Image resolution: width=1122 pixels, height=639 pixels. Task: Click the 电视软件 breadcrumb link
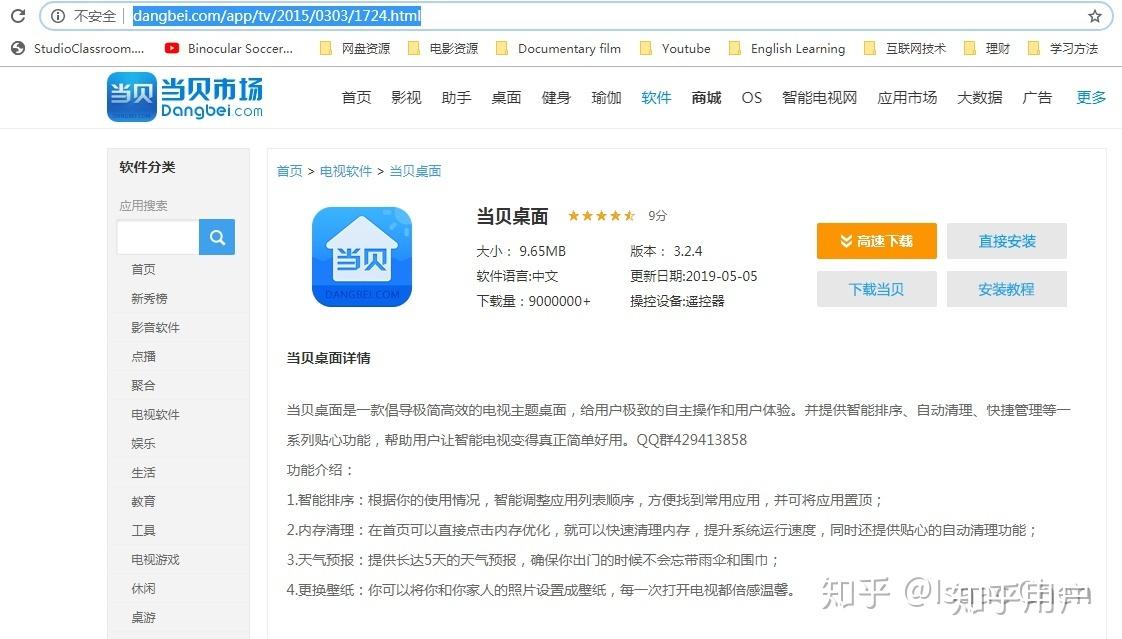[346, 171]
